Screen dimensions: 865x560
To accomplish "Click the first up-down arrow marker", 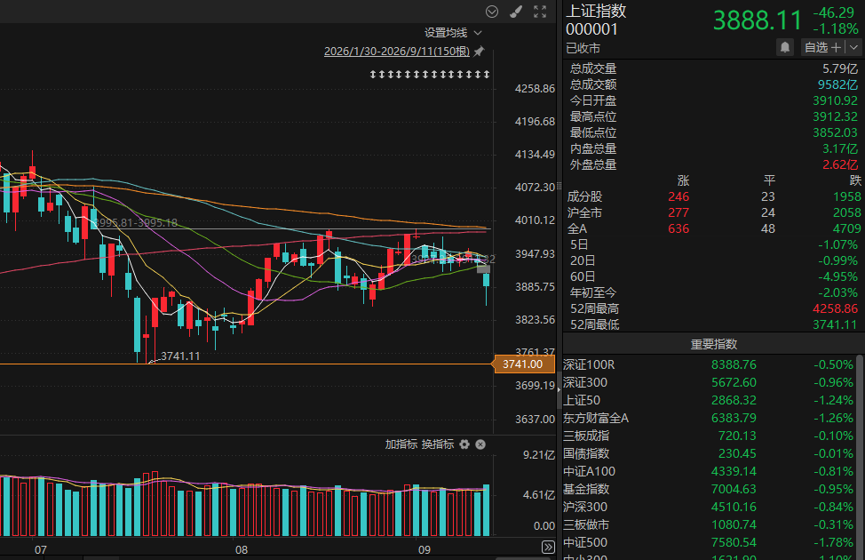I will [373, 74].
